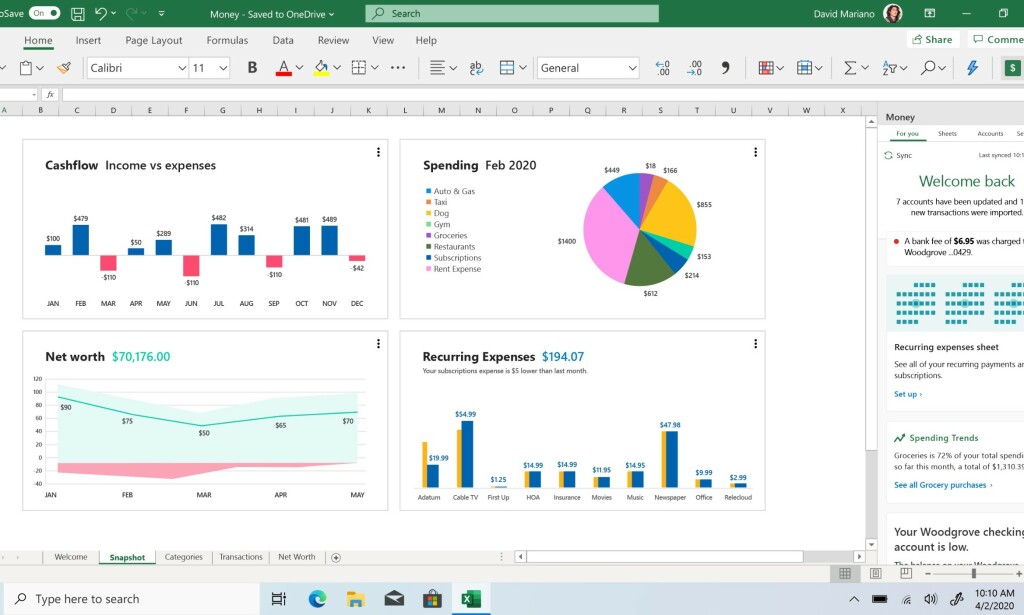Open Microsoft Edge from the taskbar
The height and width of the screenshot is (615, 1024).
(317, 599)
